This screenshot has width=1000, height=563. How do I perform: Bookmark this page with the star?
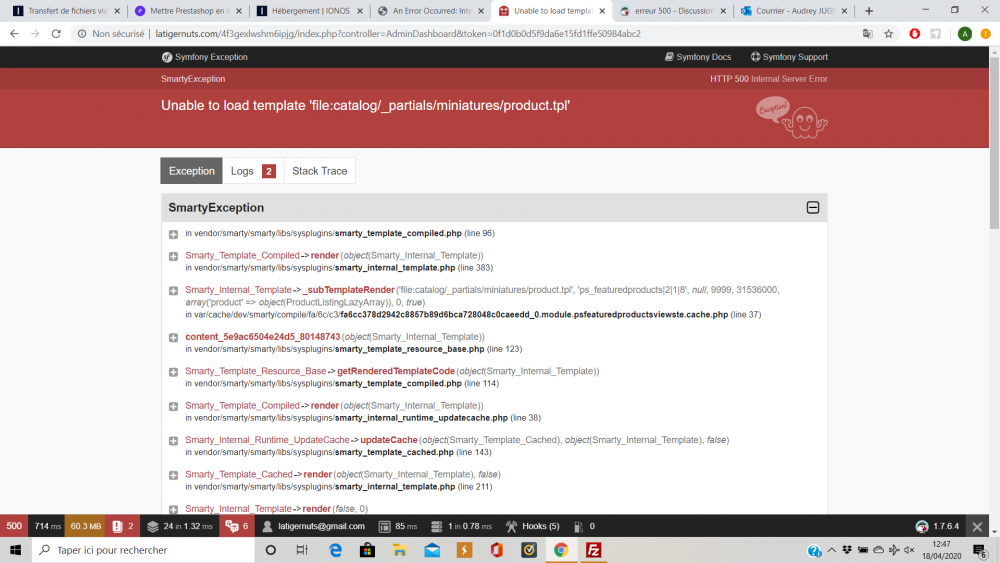coord(888,34)
